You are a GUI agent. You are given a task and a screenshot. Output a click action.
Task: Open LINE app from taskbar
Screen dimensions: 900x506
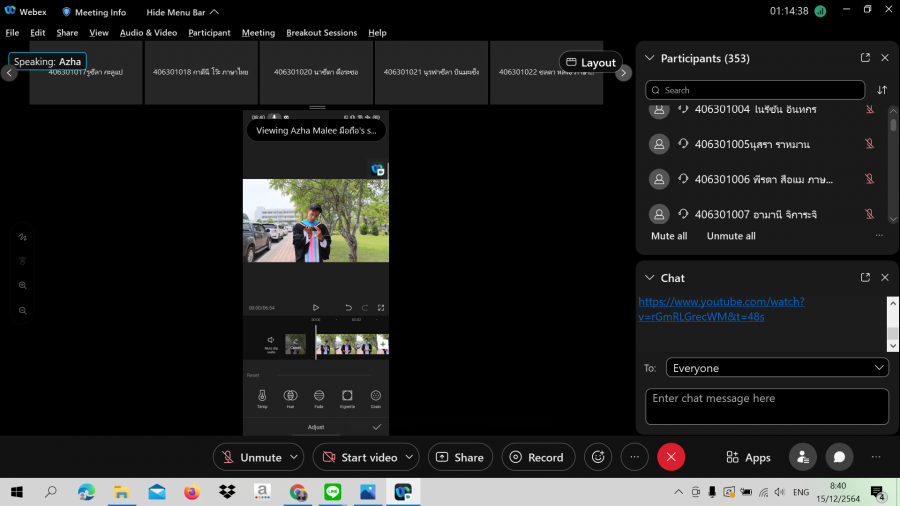coord(333,492)
